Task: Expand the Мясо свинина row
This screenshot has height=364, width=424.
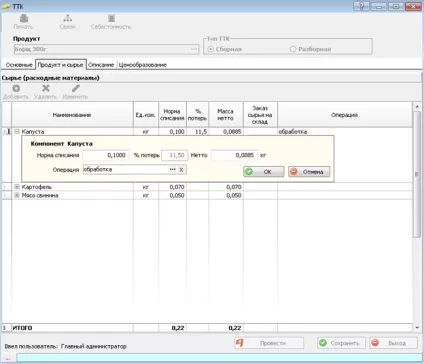Action: click(x=17, y=195)
